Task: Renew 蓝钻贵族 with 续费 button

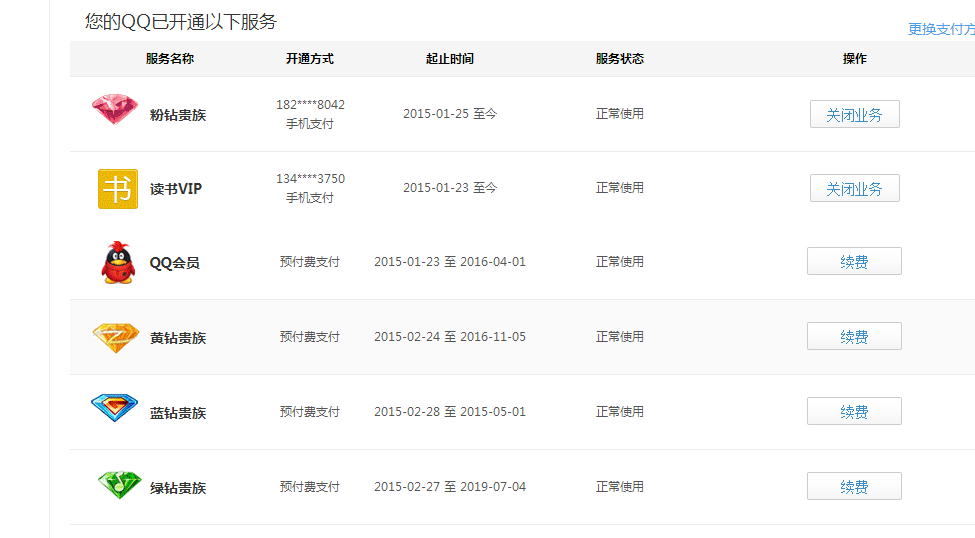Action: pos(854,411)
